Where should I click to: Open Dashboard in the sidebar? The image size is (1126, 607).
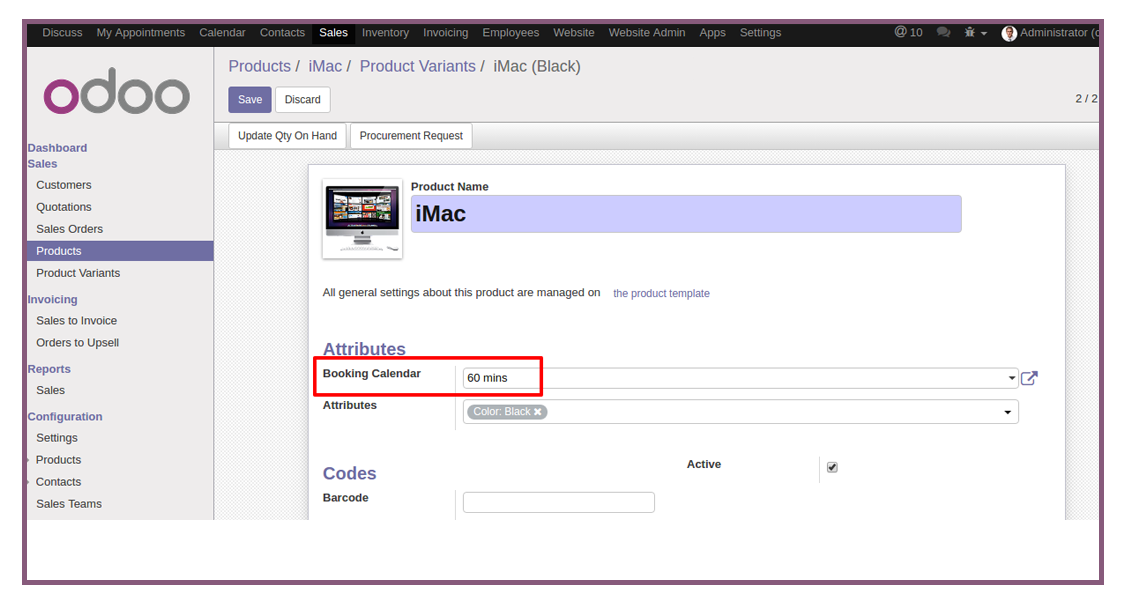[57, 148]
